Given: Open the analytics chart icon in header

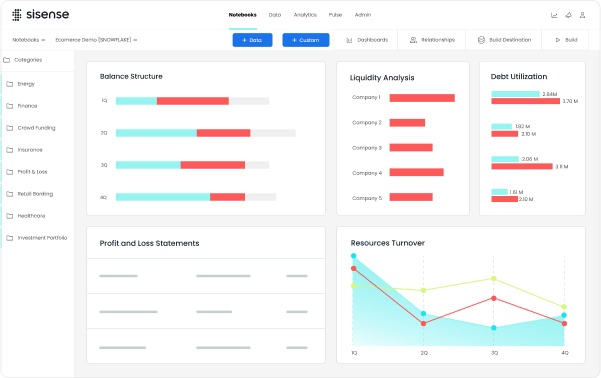Looking at the screenshot, I should pos(554,15).
